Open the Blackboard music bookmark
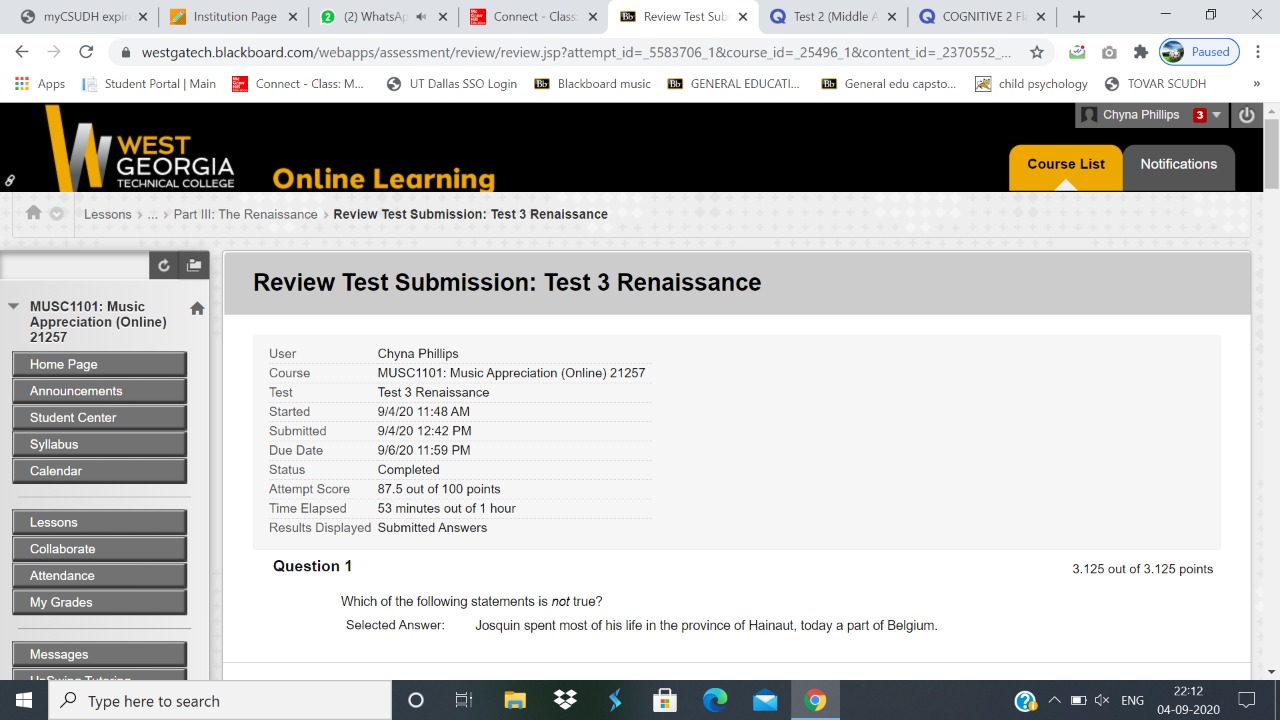This screenshot has height=720, width=1280. coord(593,84)
